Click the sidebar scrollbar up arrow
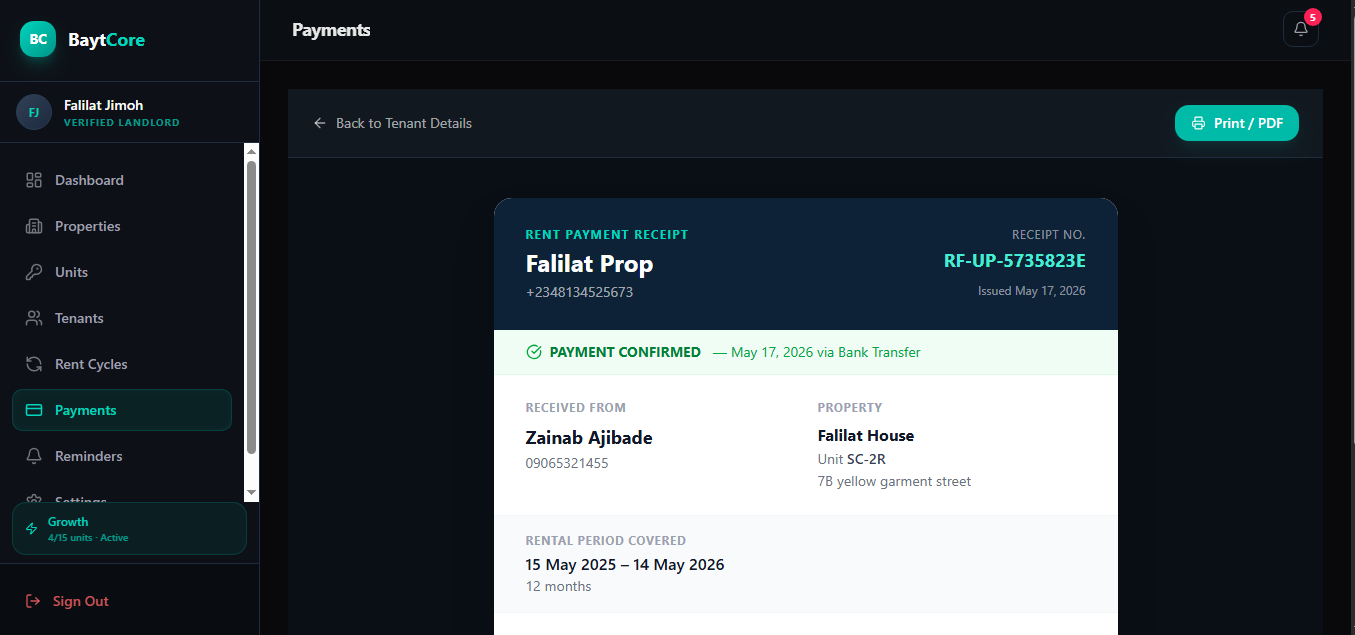 tap(251, 152)
